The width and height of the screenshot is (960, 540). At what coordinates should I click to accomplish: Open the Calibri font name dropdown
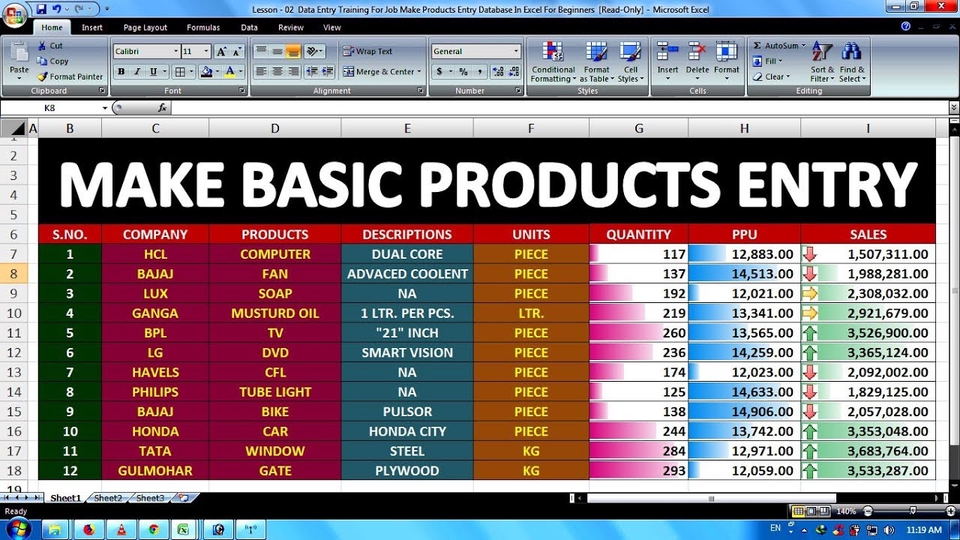tap(176, 51)
